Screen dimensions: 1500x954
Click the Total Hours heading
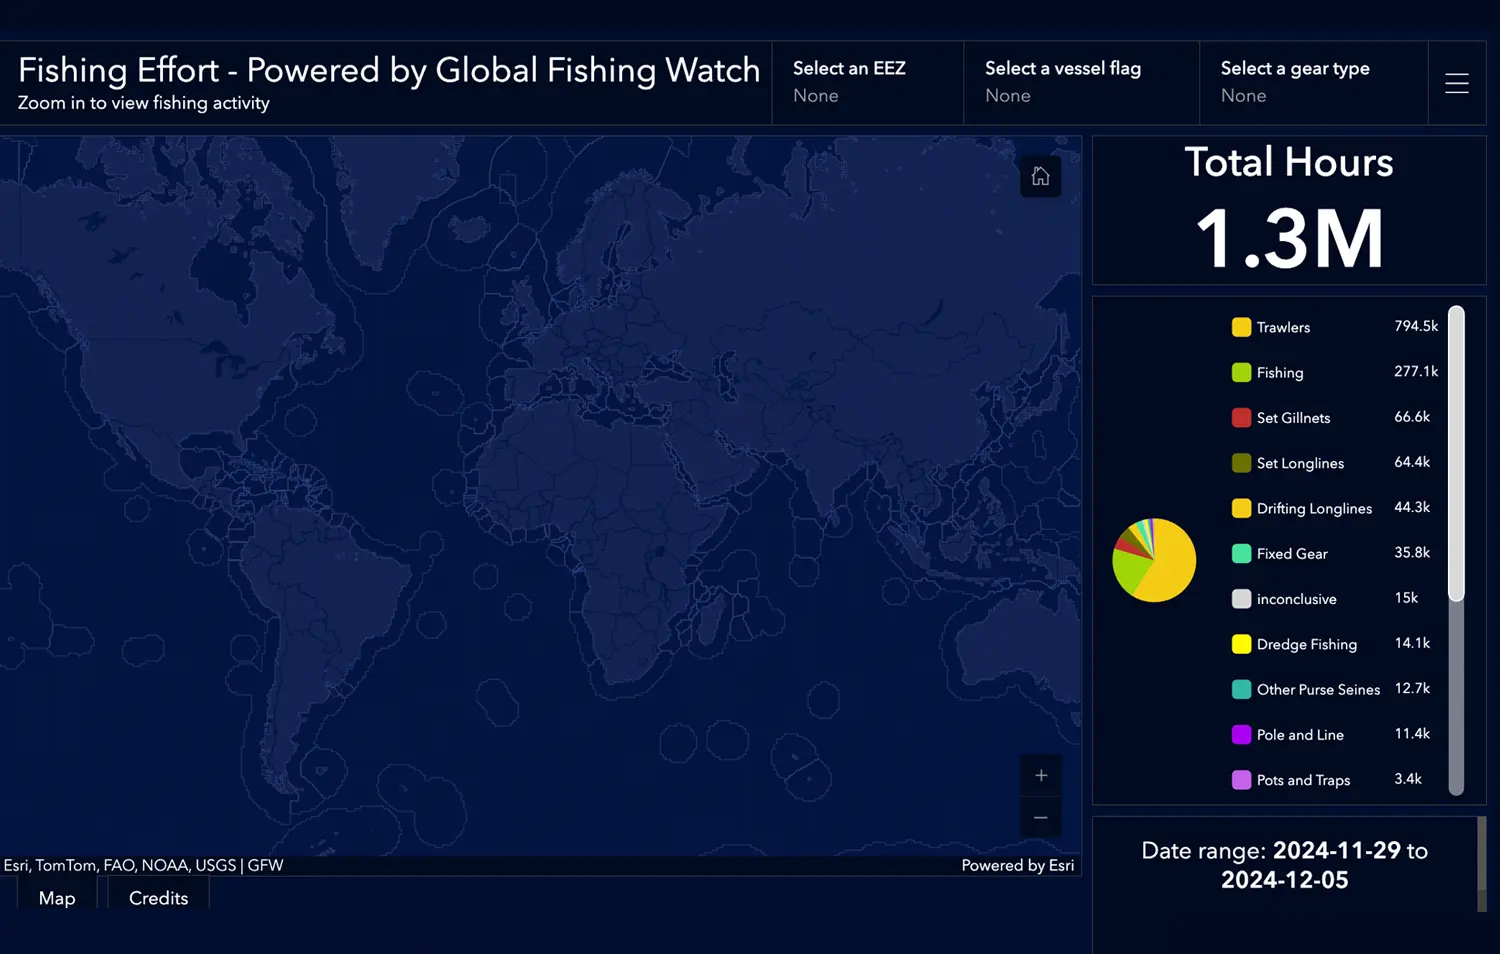[x=1289, y=162]
